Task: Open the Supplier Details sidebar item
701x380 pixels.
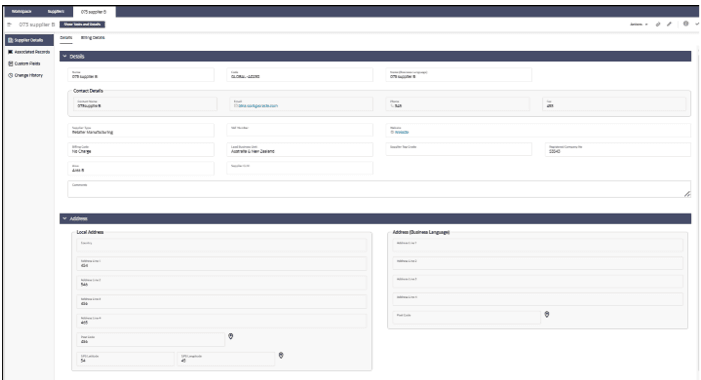Action: pos(30,40)
